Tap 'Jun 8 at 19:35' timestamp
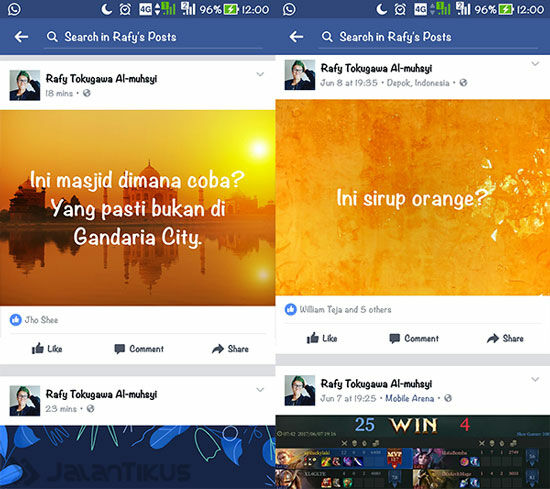550x489 pixels. [349, 82]
